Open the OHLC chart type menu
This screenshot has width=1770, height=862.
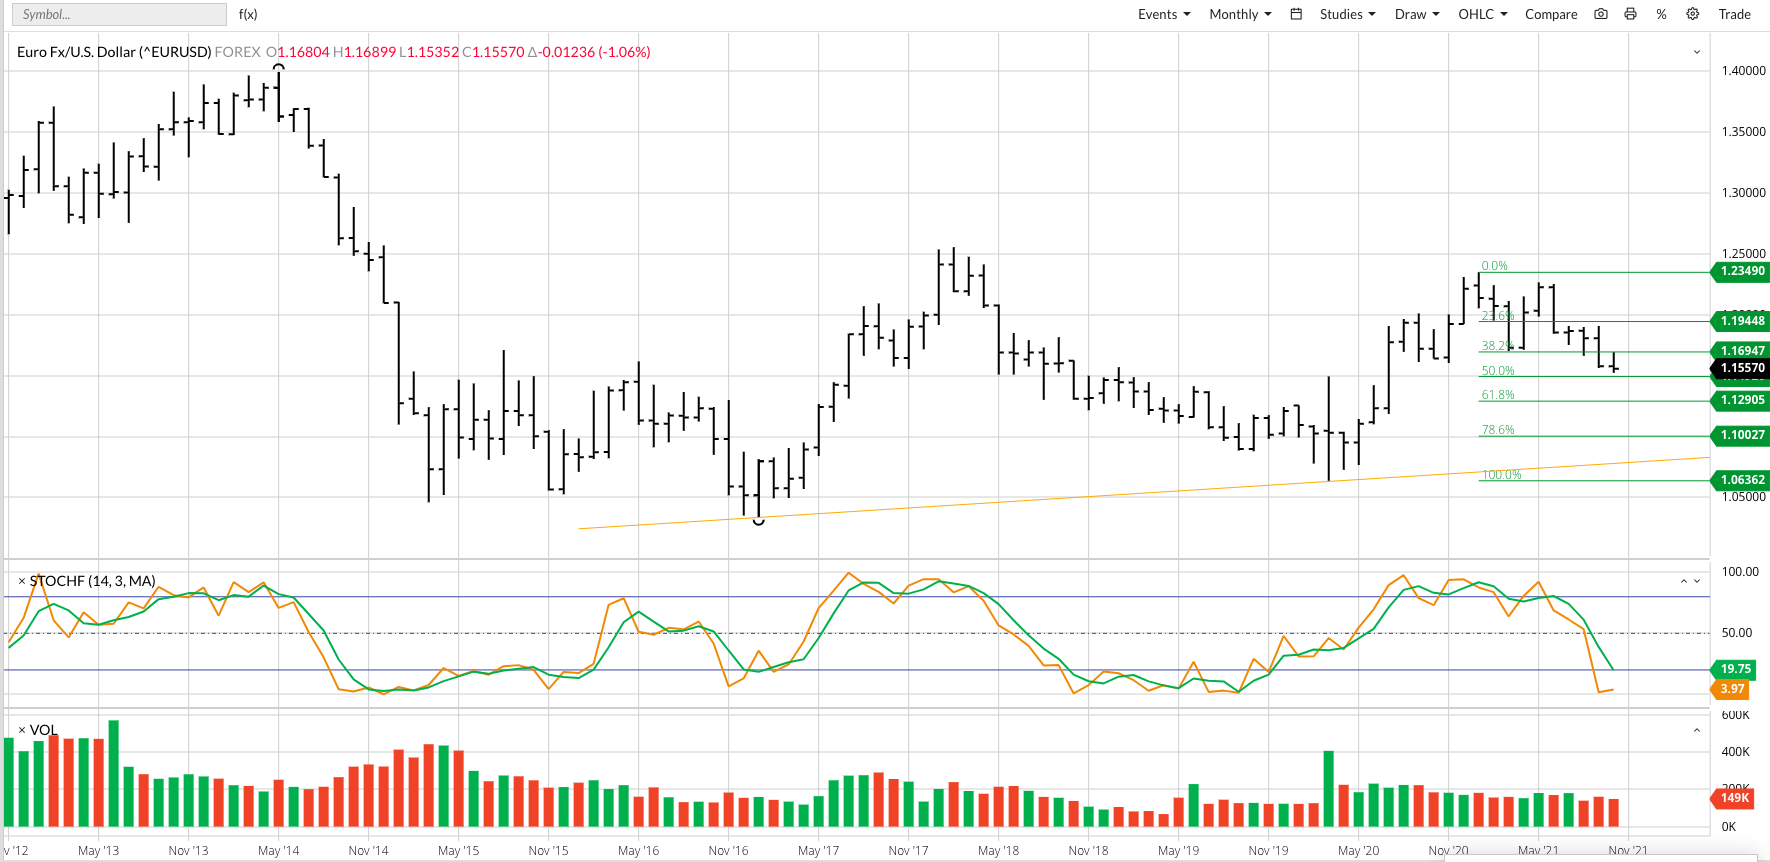coord(1482,14)
